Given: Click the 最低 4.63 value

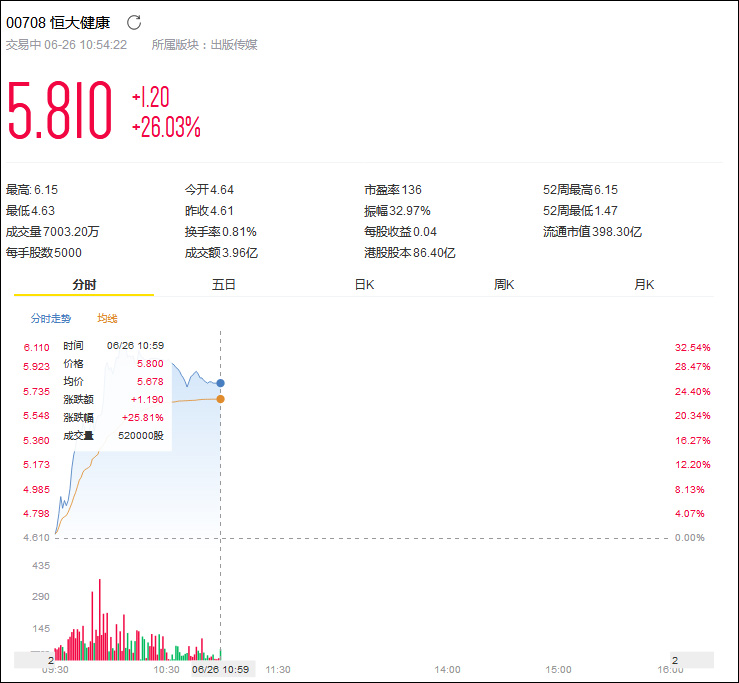Looking at the screenshot, I should 30,211.
